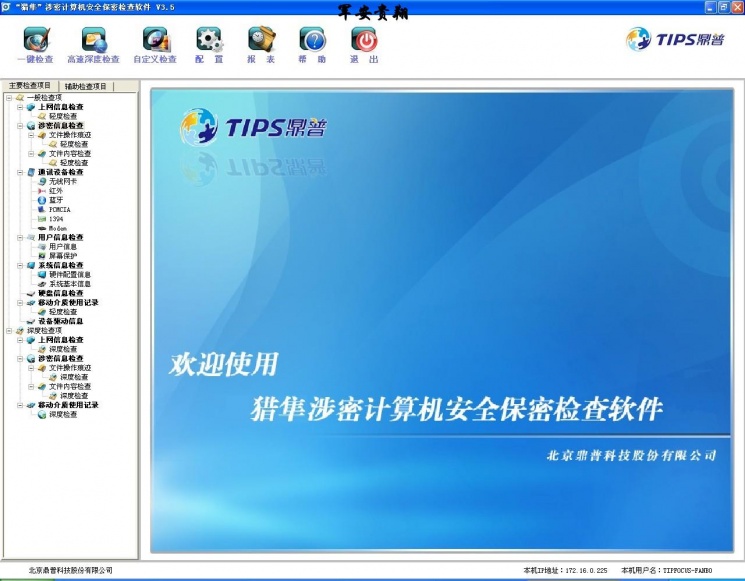Click the 屏幕保护 screensaver icon
Viewport: 745px width, 581px height.
click(x=42, y=256)
